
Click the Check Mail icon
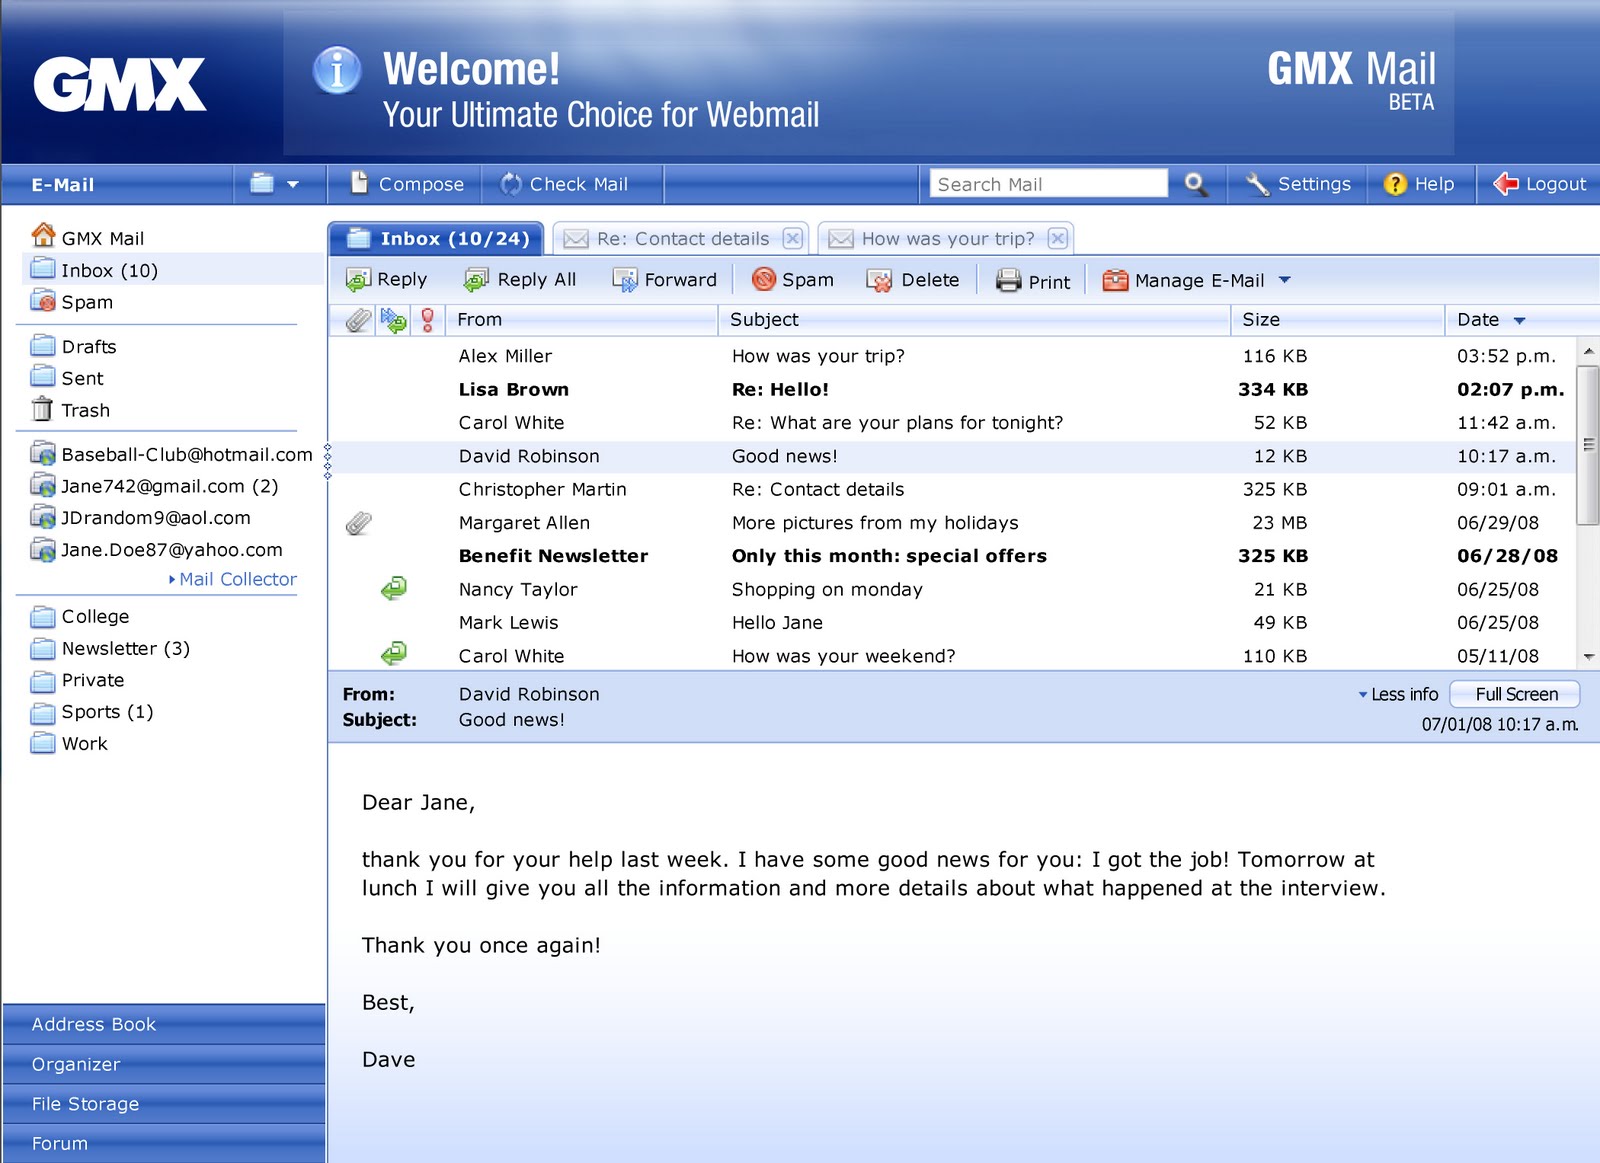pyautogui.click(x=510, y=184)
